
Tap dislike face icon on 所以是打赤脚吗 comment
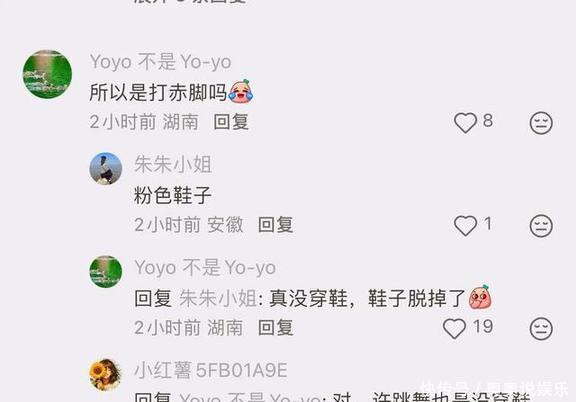[x=541, y=122]
